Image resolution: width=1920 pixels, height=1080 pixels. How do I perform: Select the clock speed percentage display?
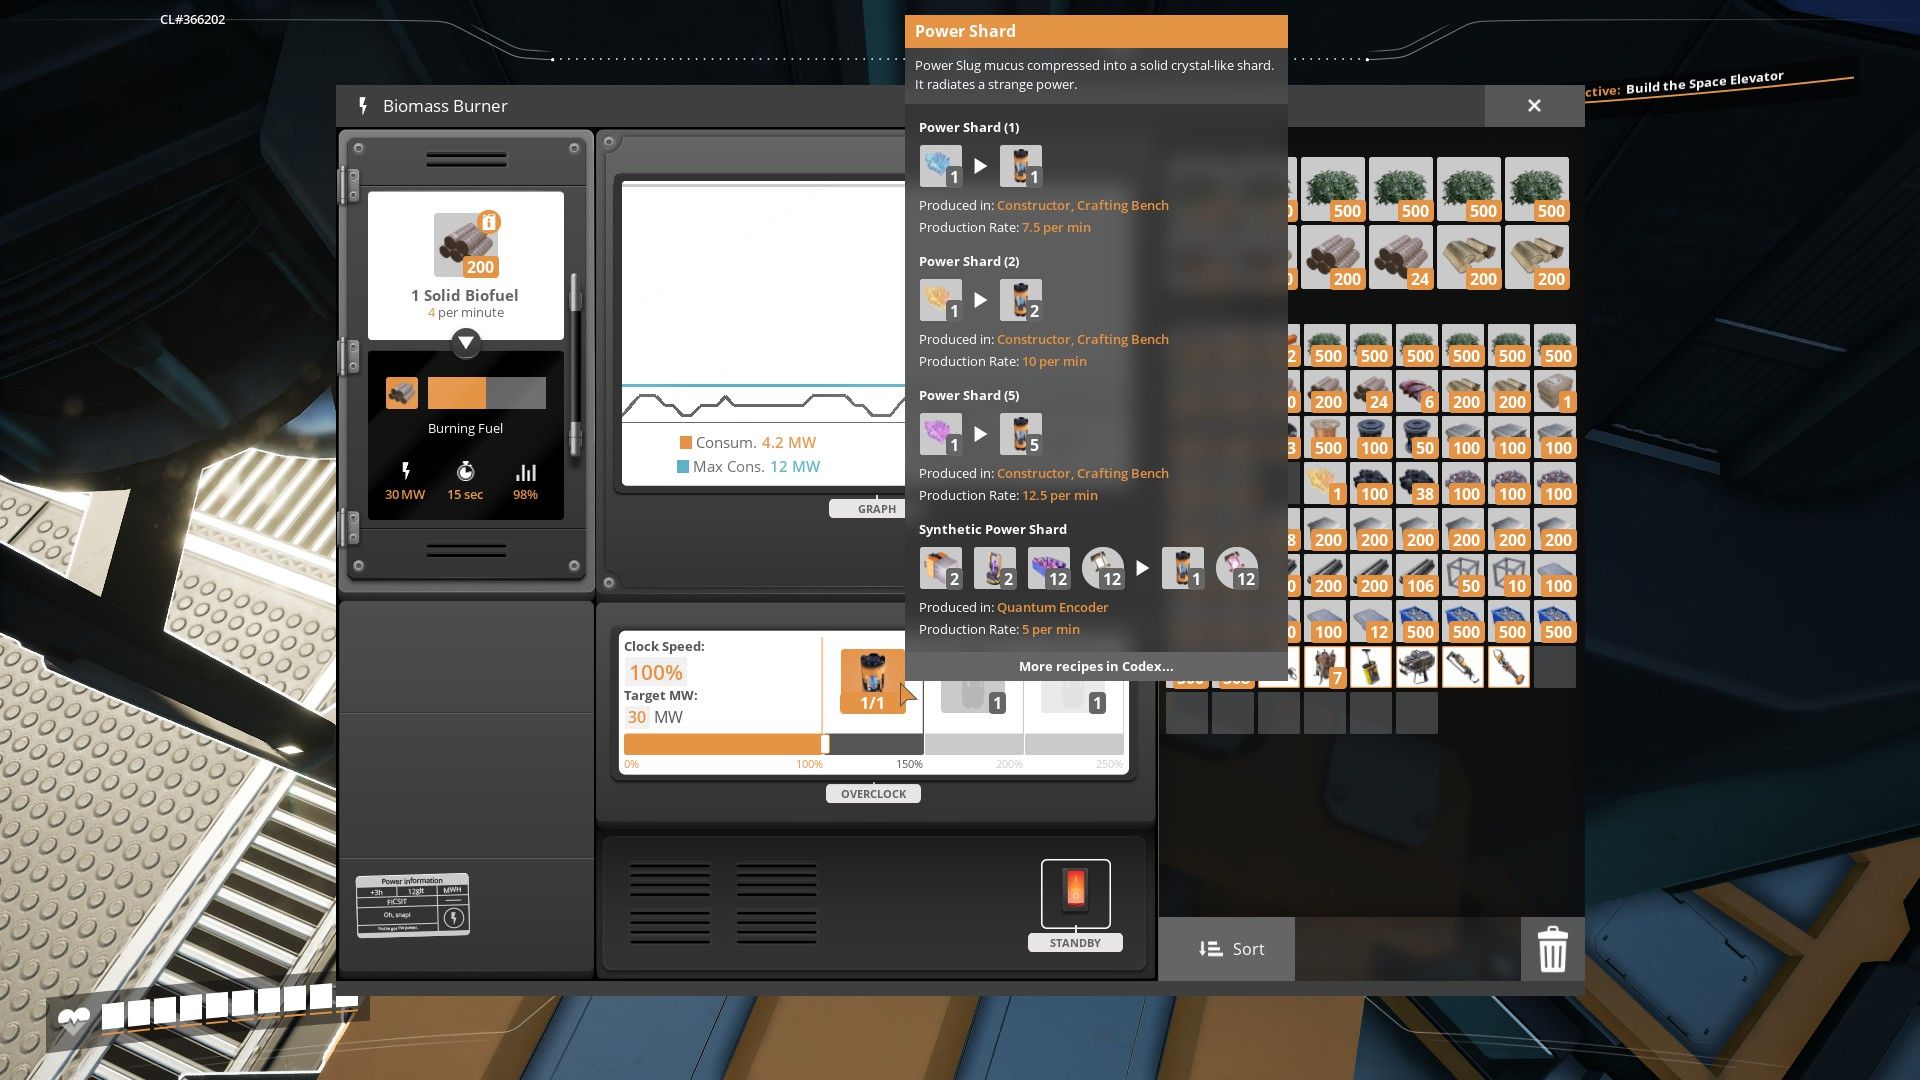(655, 673)
